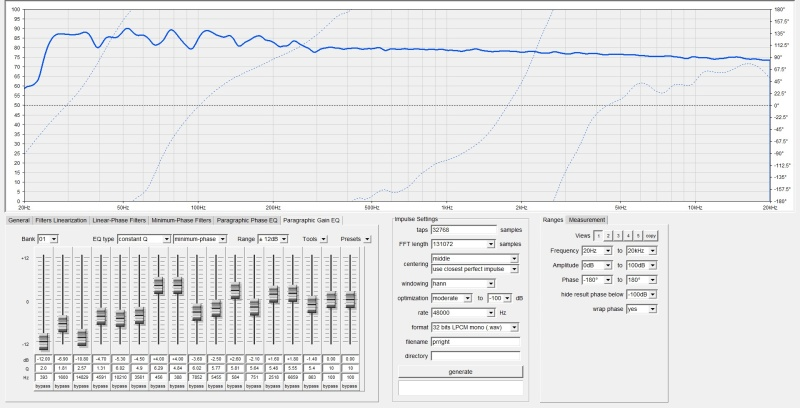The width and height of the screenshot is (800, 408).
Task: Click the first EQ band gain slider handle
Action: pyautogui.click(x=43, y=341)
